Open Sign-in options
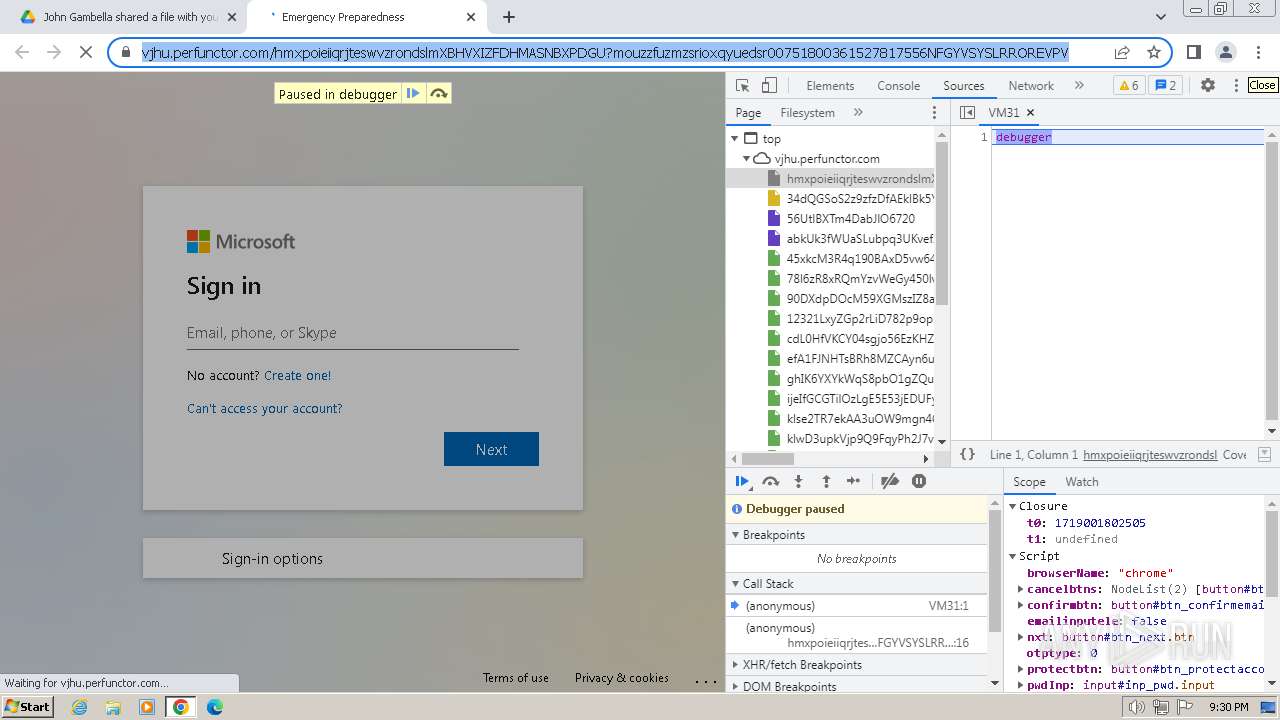This screenshot has height=720, width=1280. (x=363, y=558)
